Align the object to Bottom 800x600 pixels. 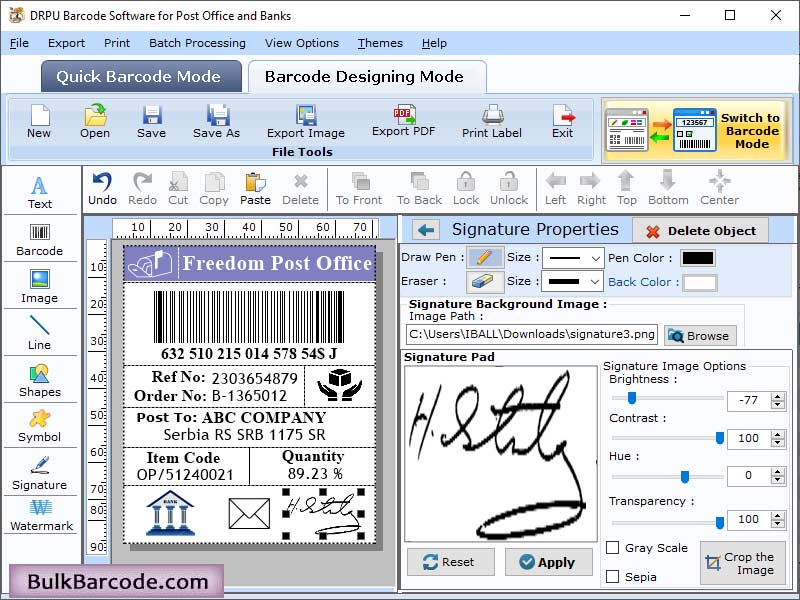pyautogui.click(x=668, y=189)
